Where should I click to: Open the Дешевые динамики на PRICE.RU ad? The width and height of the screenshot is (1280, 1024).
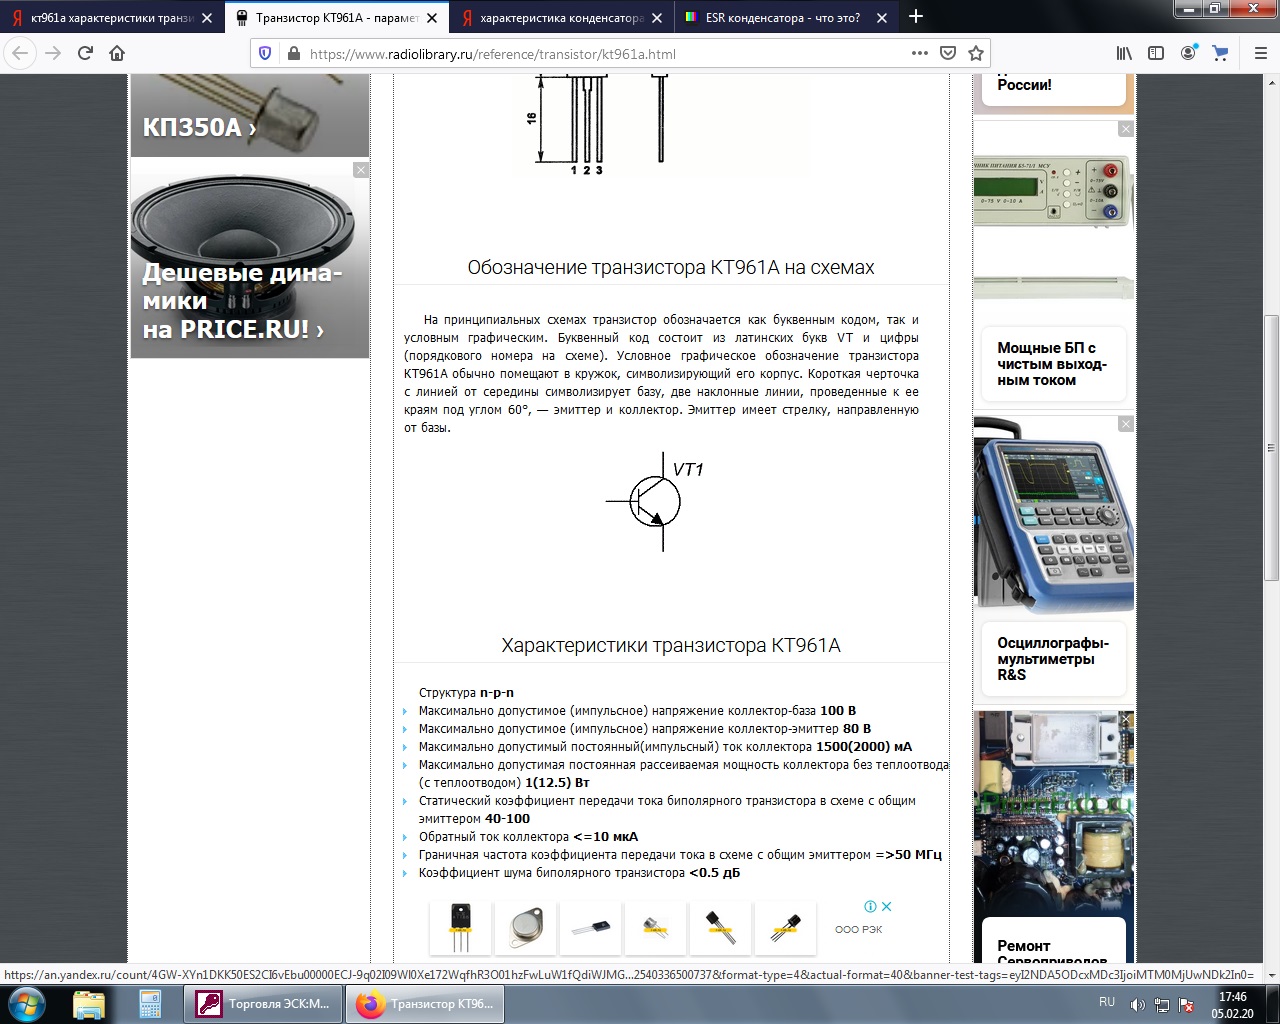(x=249, y=300)
